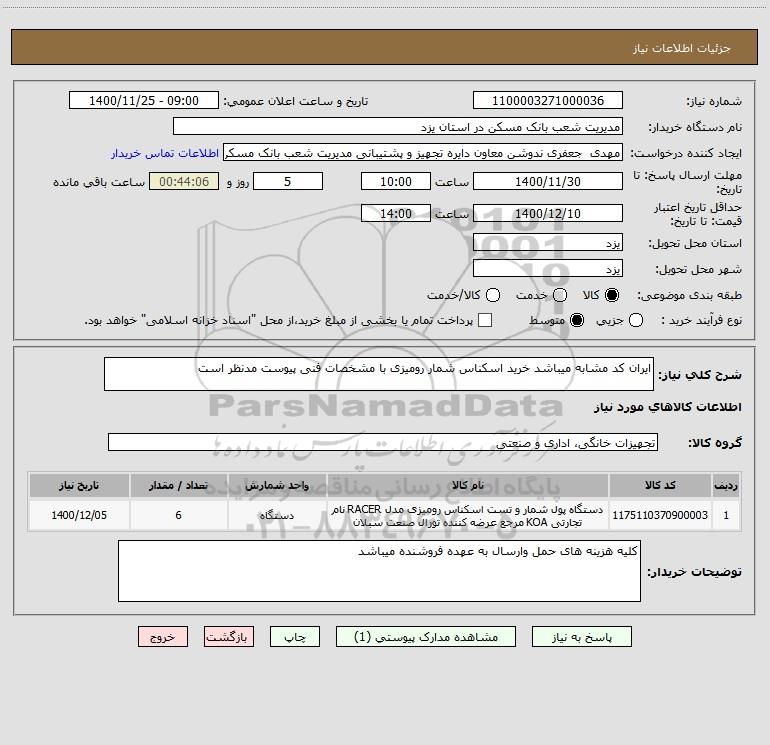Image resolution: width=770 pixels, height=745 pixels.
Task: Click the row number cell 1
Action: [x=726, y=515]
